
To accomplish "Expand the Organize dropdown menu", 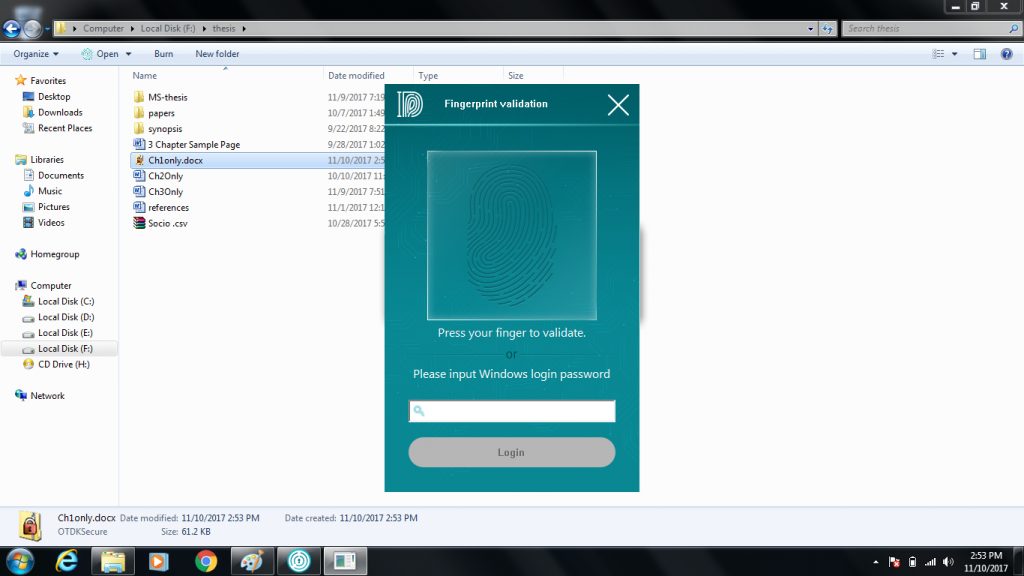I will pos(34,53).
